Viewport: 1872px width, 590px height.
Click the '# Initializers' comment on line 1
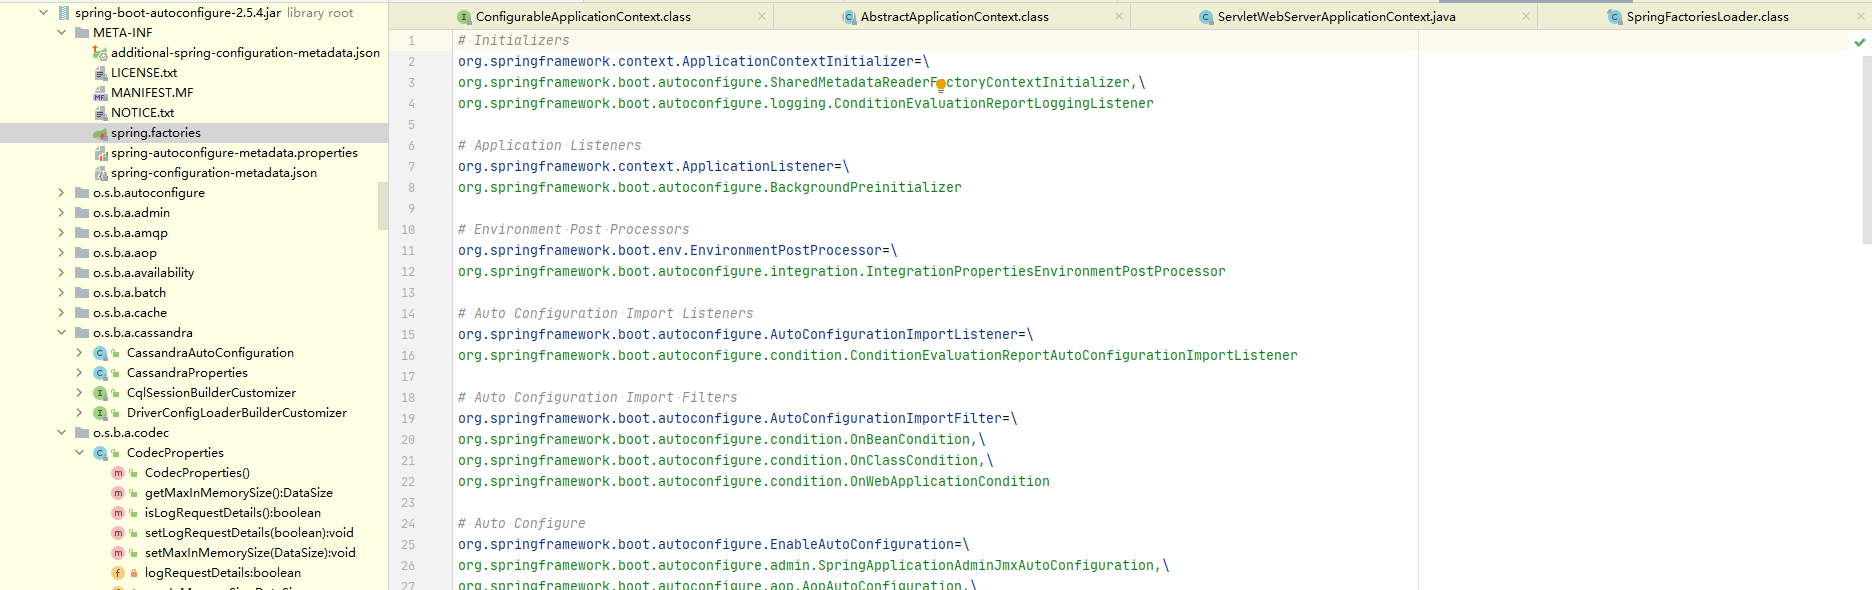[513, 41]
